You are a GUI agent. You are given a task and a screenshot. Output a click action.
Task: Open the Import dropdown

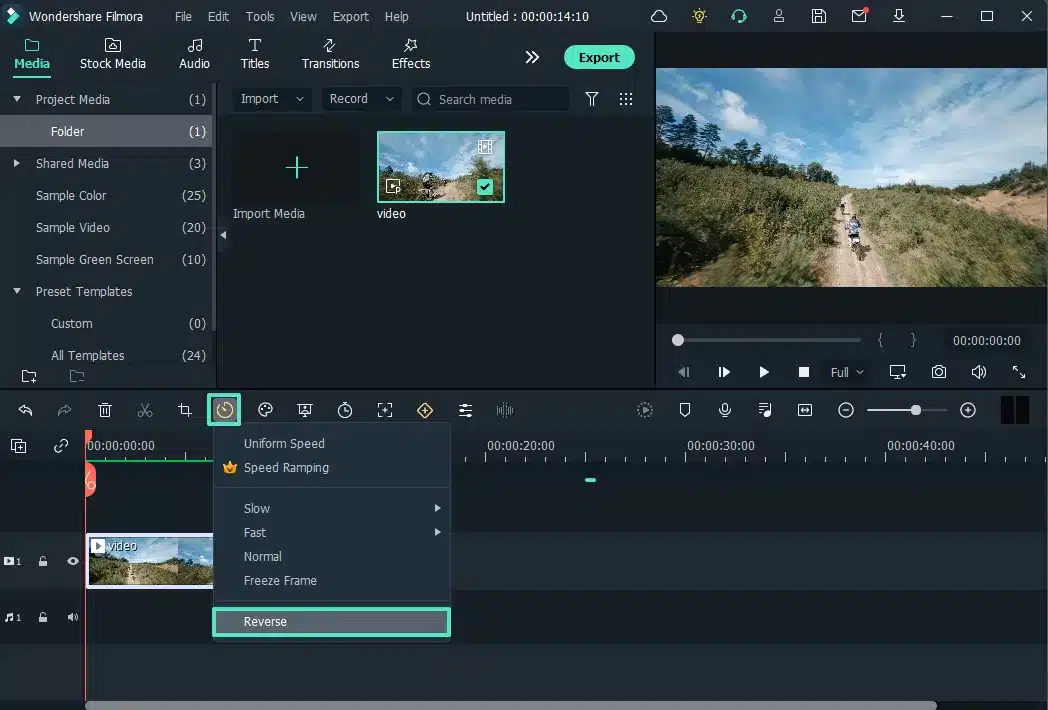click(x=272, y=99)
